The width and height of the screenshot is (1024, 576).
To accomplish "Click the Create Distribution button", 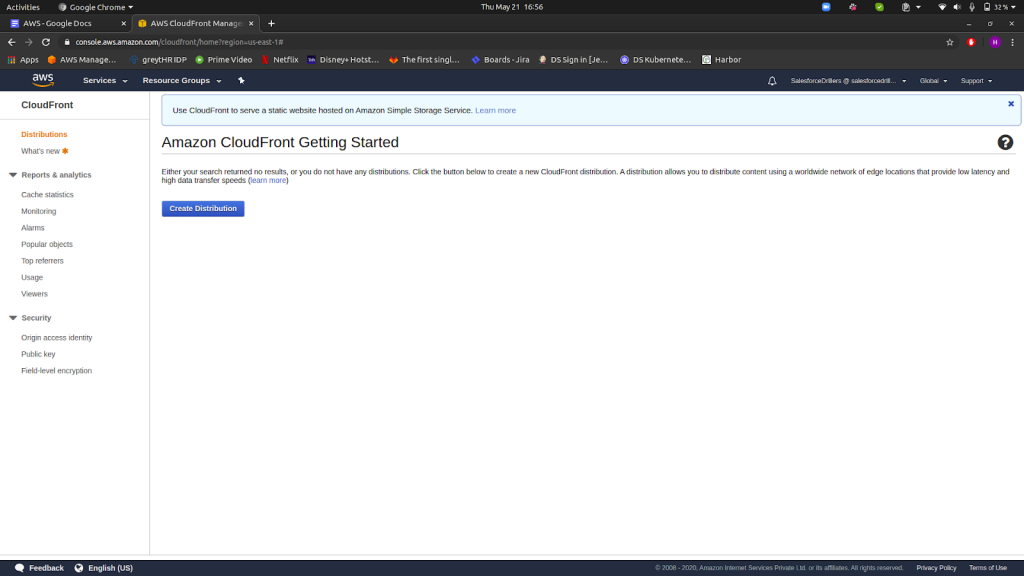I will coord(203,208).
